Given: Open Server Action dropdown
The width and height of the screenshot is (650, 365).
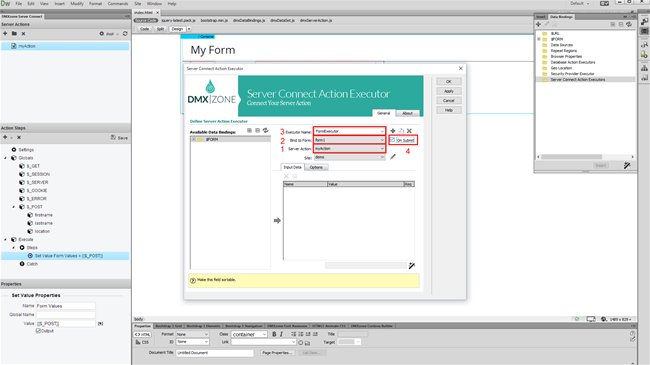Looking at the screenshot, I should 382,148.
